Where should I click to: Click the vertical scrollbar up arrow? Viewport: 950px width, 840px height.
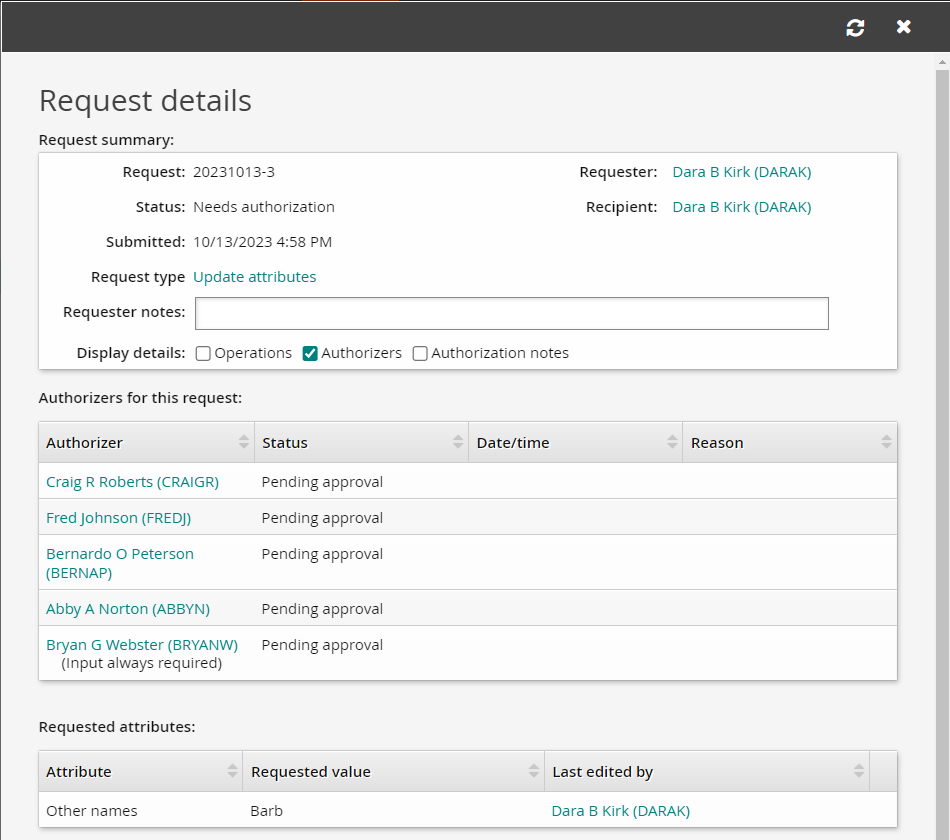pyautogui.click(x=942, y=61)
